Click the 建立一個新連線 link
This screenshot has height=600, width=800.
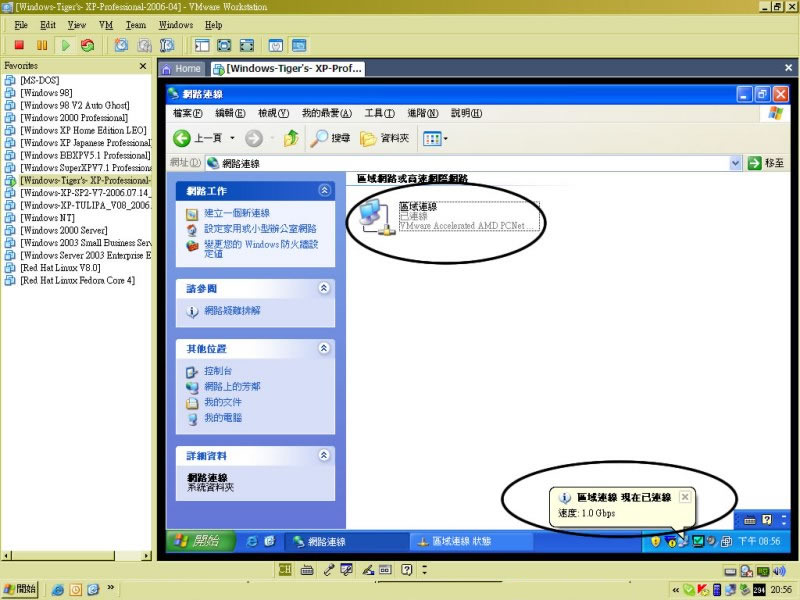(237, 213)
